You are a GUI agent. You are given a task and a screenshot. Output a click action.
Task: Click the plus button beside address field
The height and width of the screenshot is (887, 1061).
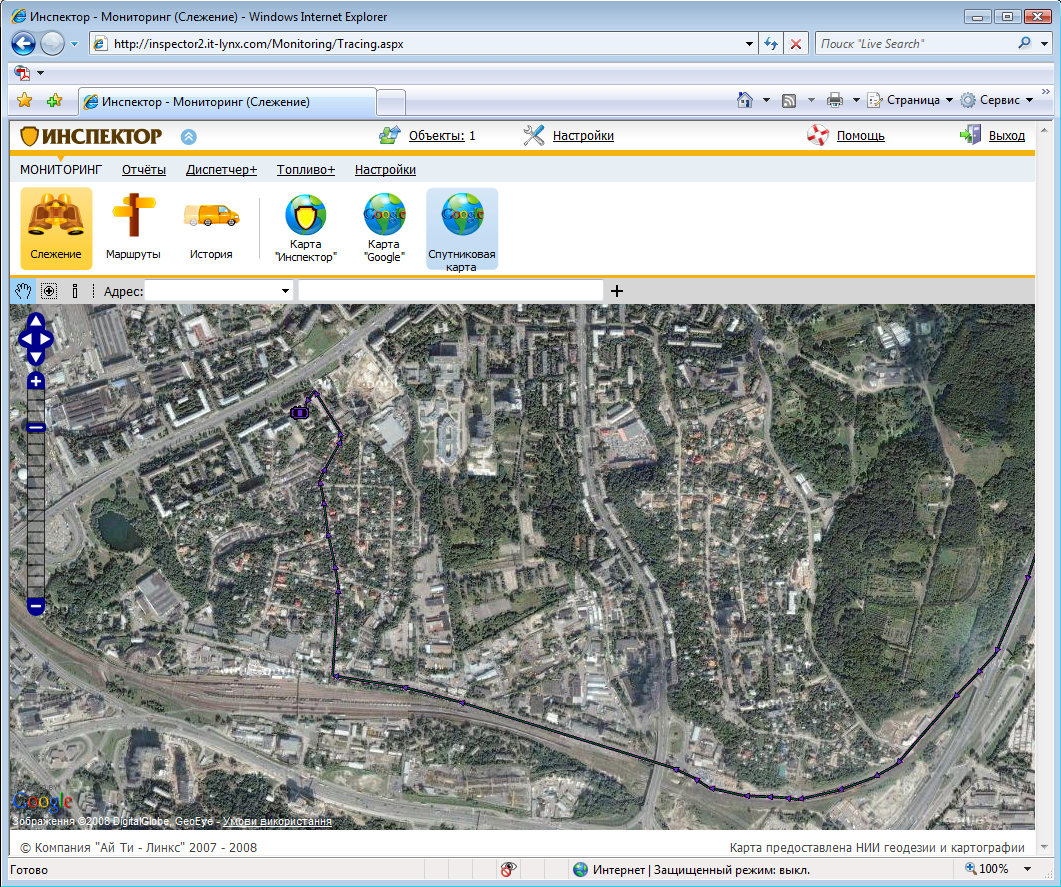pyautogui.click(x=616, y=292)
